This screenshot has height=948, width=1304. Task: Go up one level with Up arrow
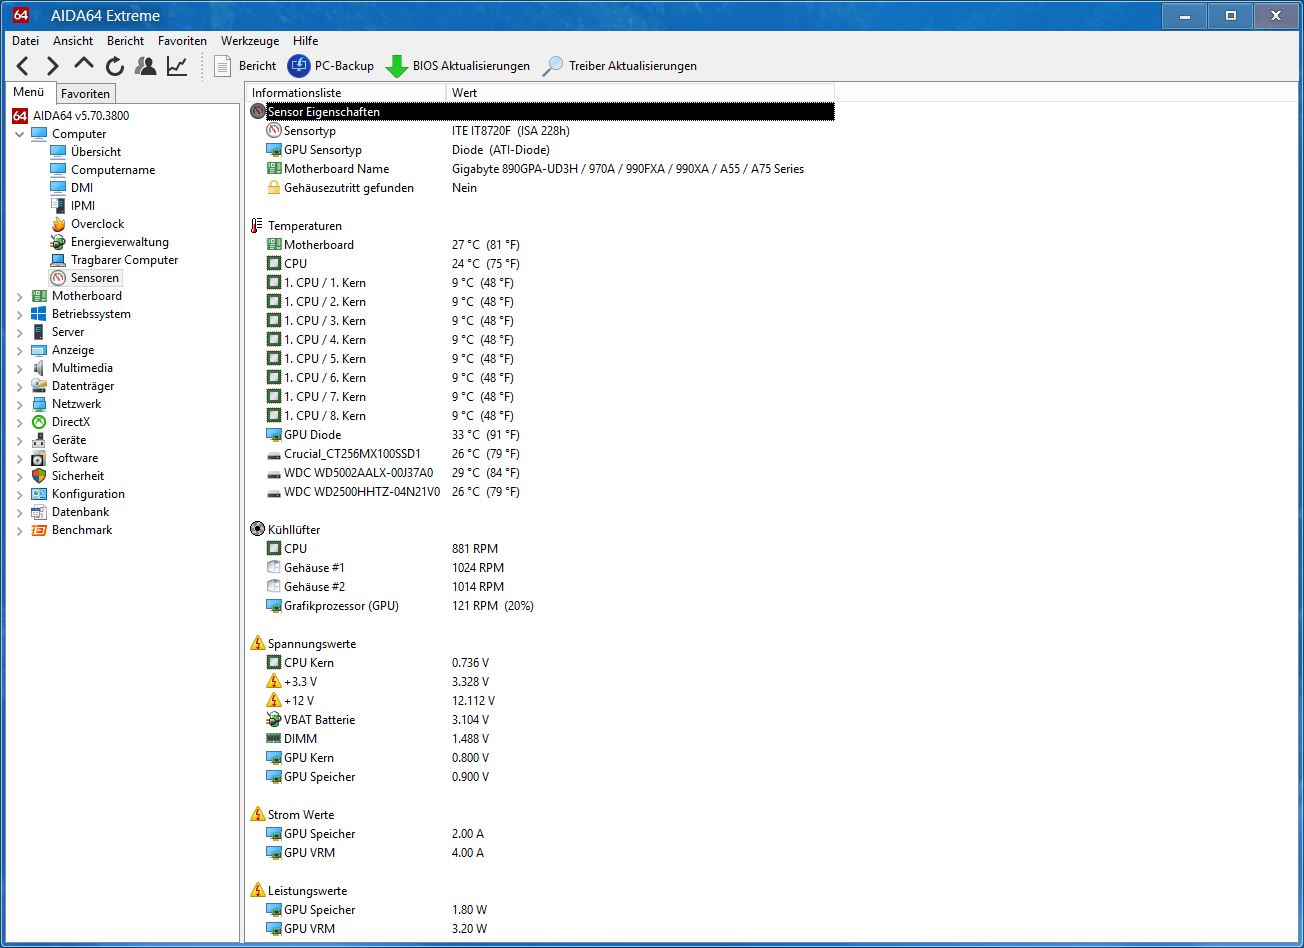coord(84,64)
